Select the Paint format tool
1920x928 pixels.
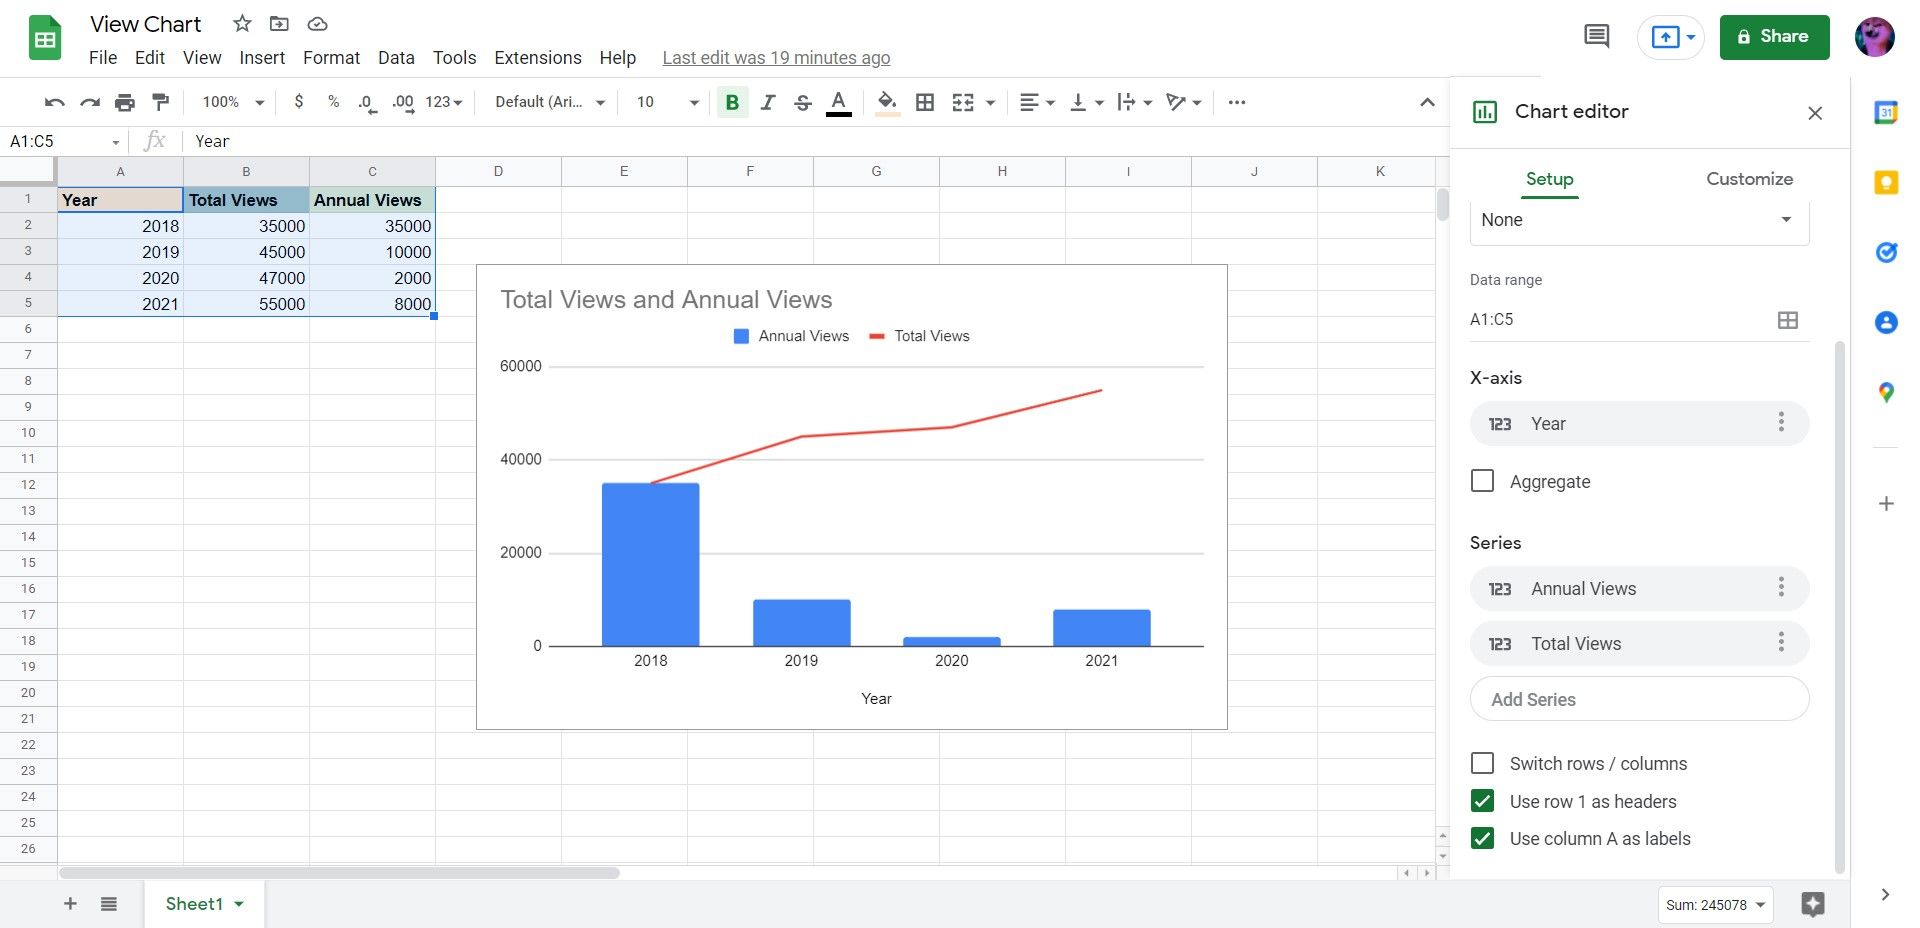(160, 102)
